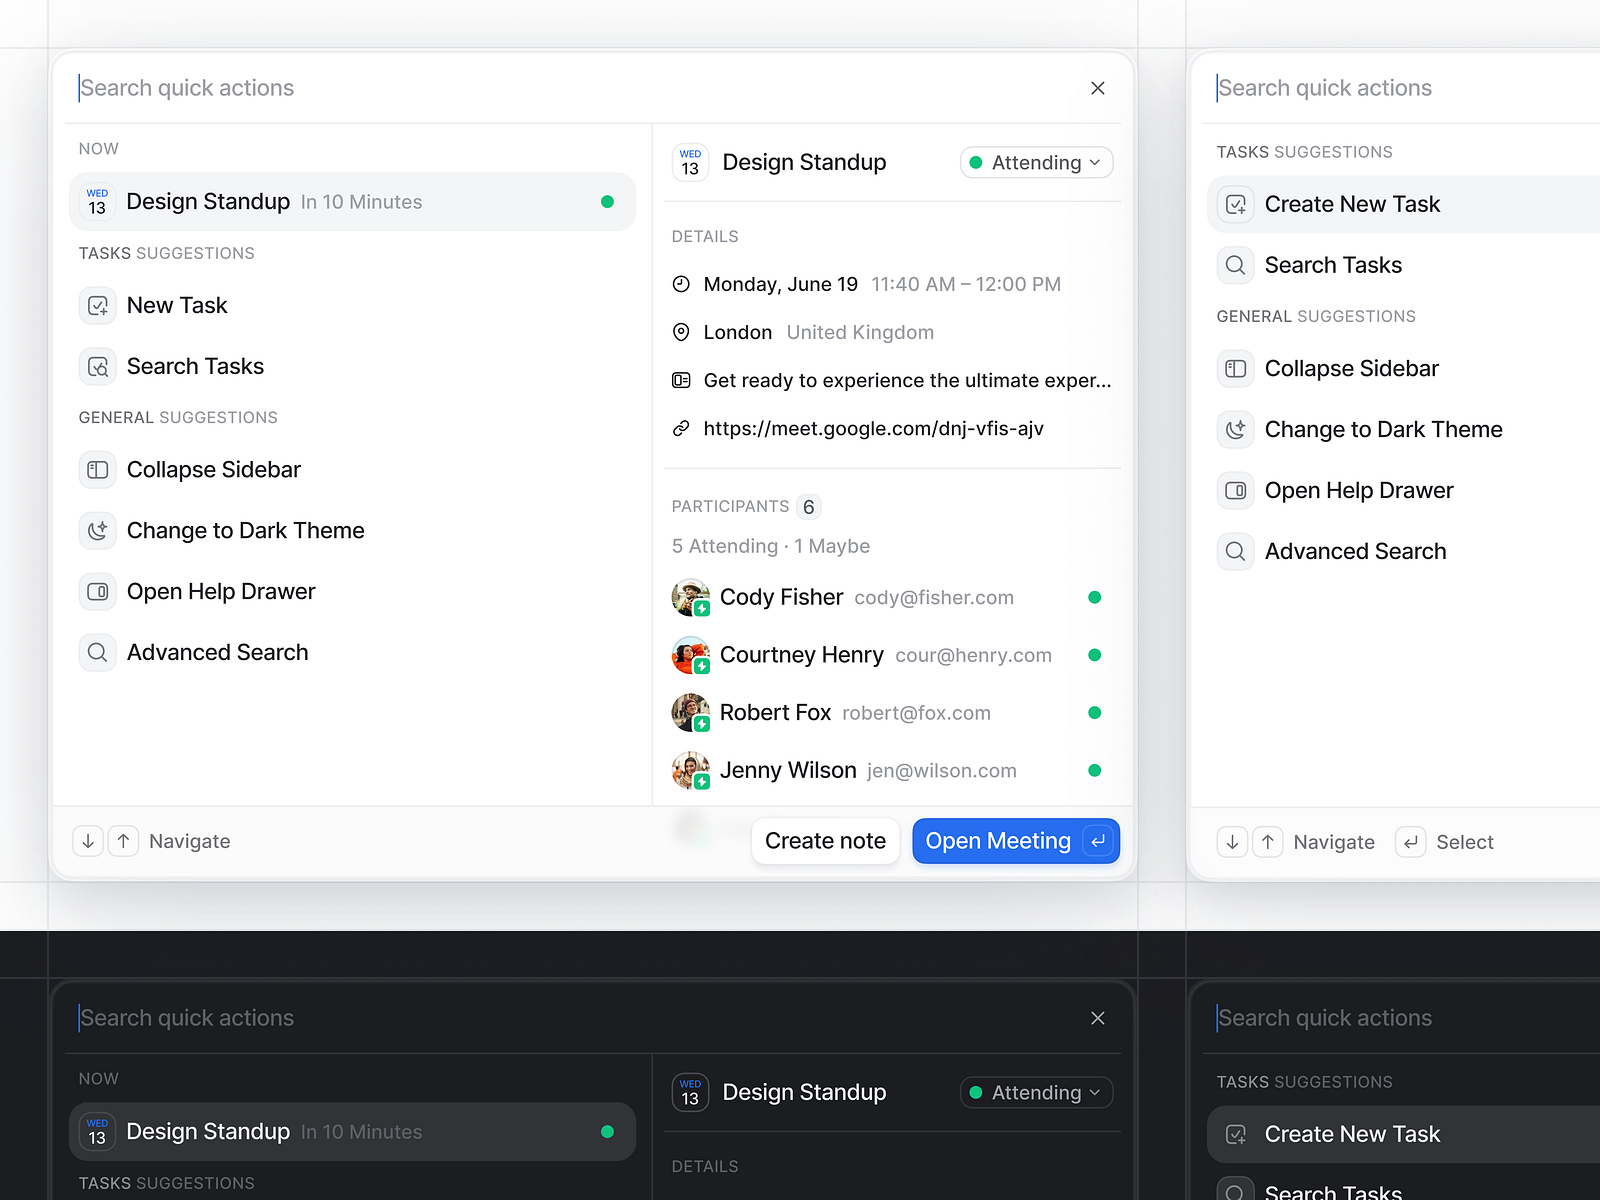Click the Create New Task checkbox icon
Screen dimensions: 1600x1200
coord(1236,203)
